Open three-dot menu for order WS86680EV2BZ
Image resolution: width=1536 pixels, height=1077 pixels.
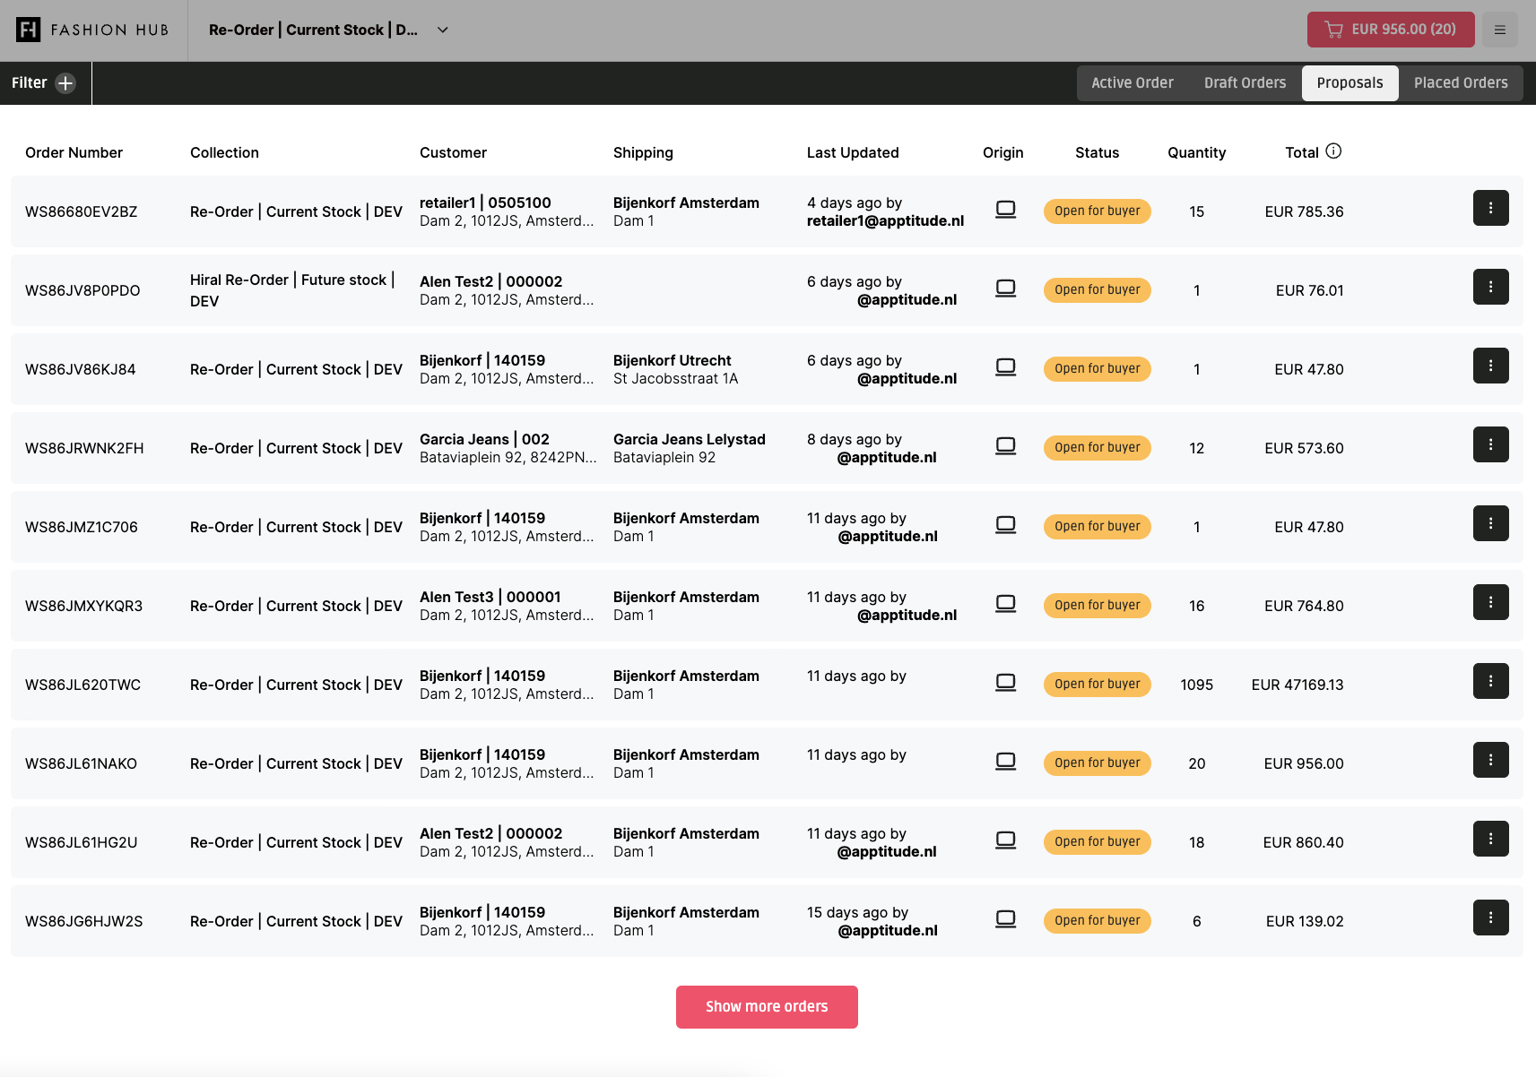click(1489, 209)
